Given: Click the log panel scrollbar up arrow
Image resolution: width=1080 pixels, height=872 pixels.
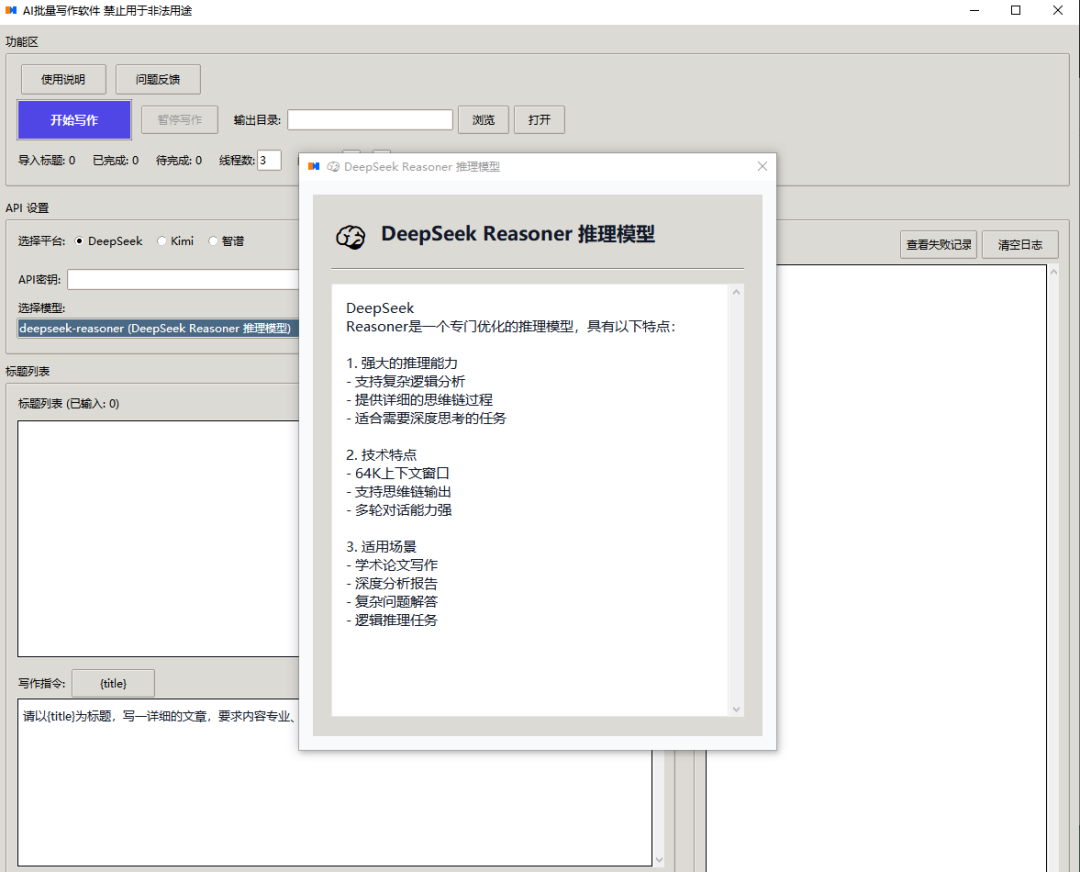Looking at the screenshot, I should pyautogui.click(x=1053, y=272).
